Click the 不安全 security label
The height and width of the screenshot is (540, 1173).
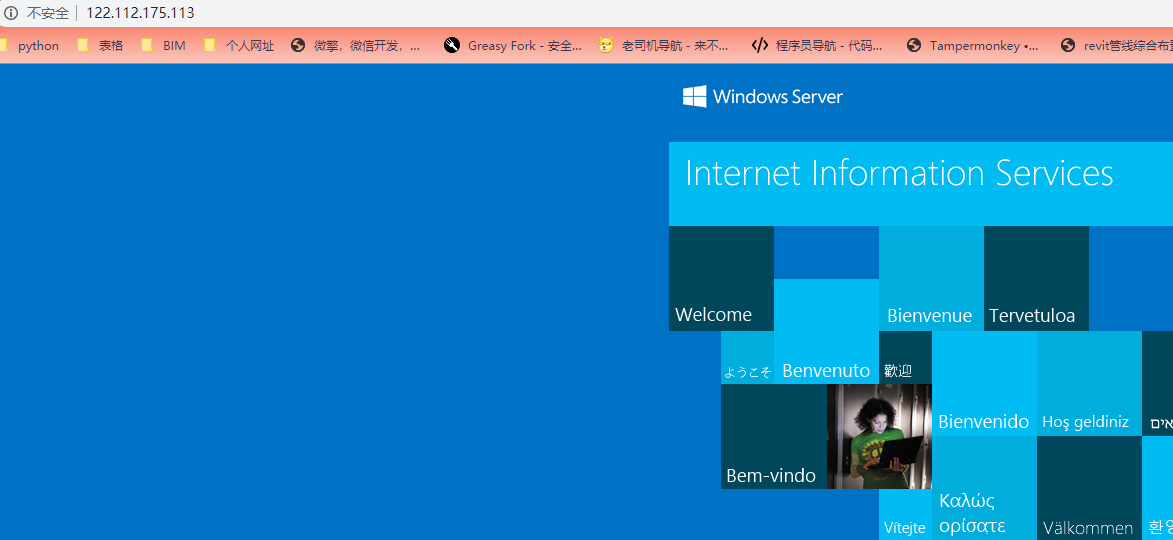[x=48, y=13]
